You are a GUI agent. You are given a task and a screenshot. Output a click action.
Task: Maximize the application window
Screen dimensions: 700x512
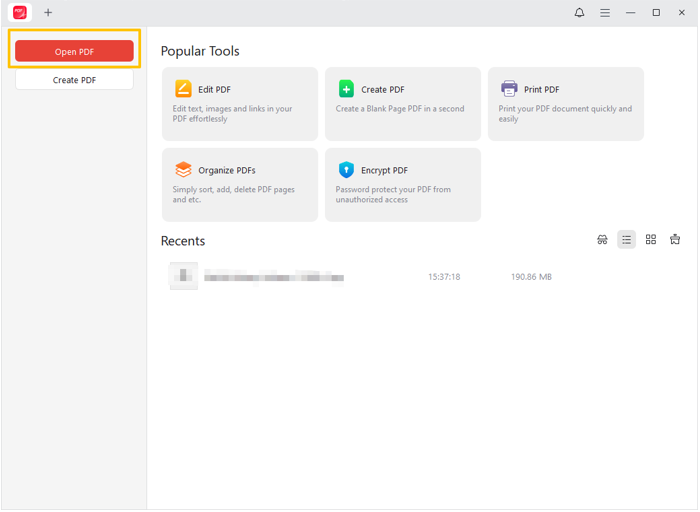tap(656, 13)
